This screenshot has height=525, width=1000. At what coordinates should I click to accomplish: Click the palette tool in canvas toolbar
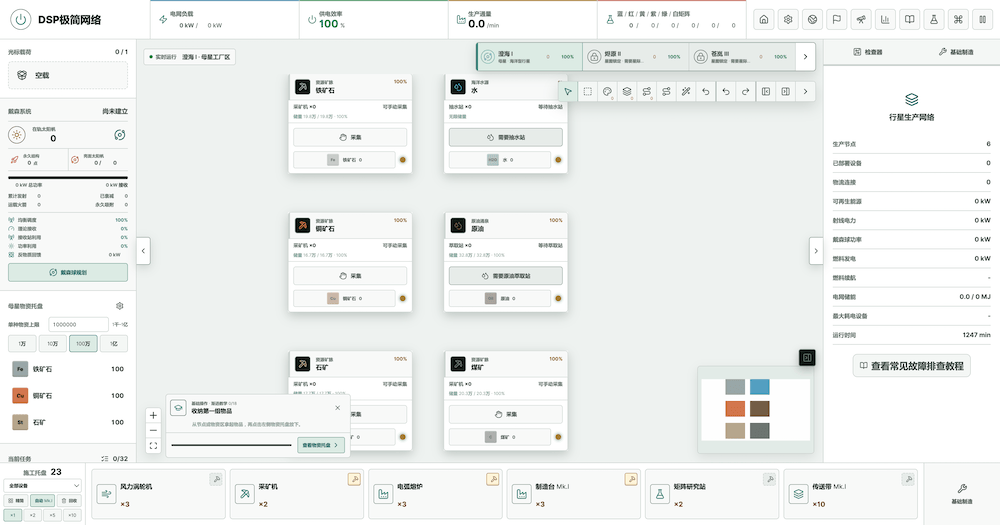(607, 92)
